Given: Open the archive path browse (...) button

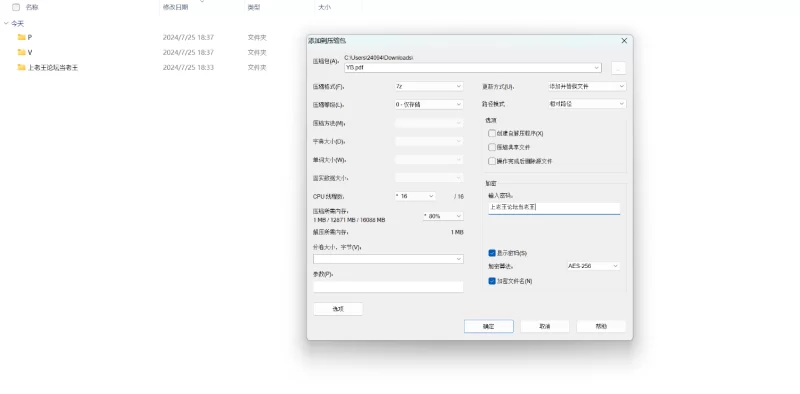Looking at the screenshot, I should click(618, 68).
